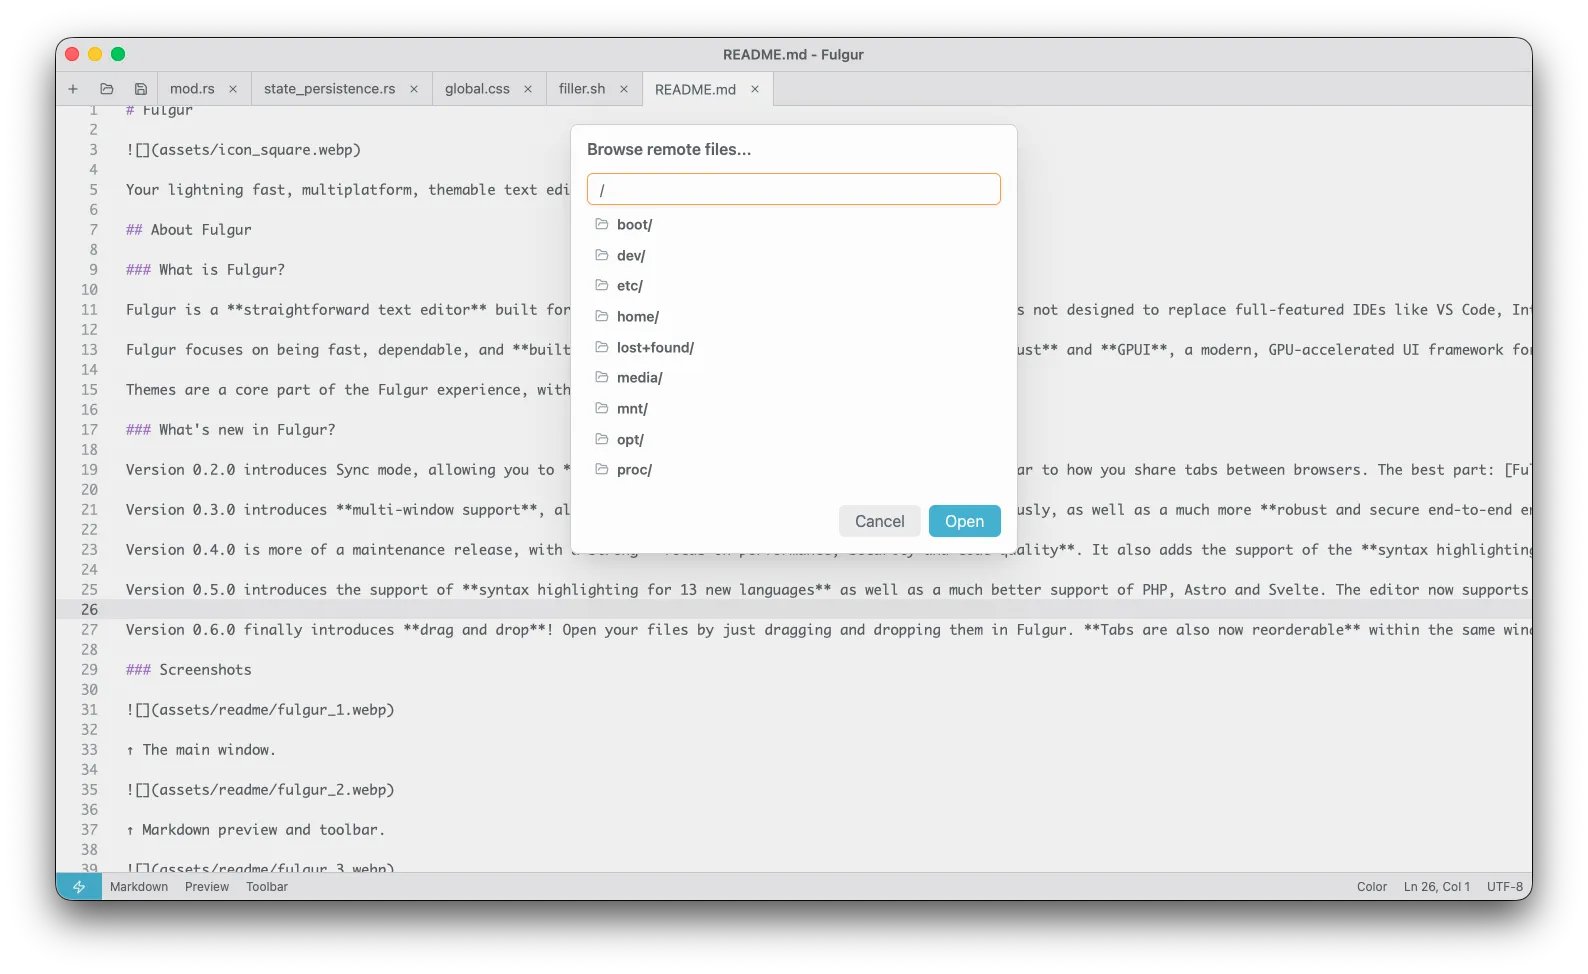The height and width of the screenshot is (974, 1588).
Task: Close the state_persistence.rs tab
Action: (414, 89)
